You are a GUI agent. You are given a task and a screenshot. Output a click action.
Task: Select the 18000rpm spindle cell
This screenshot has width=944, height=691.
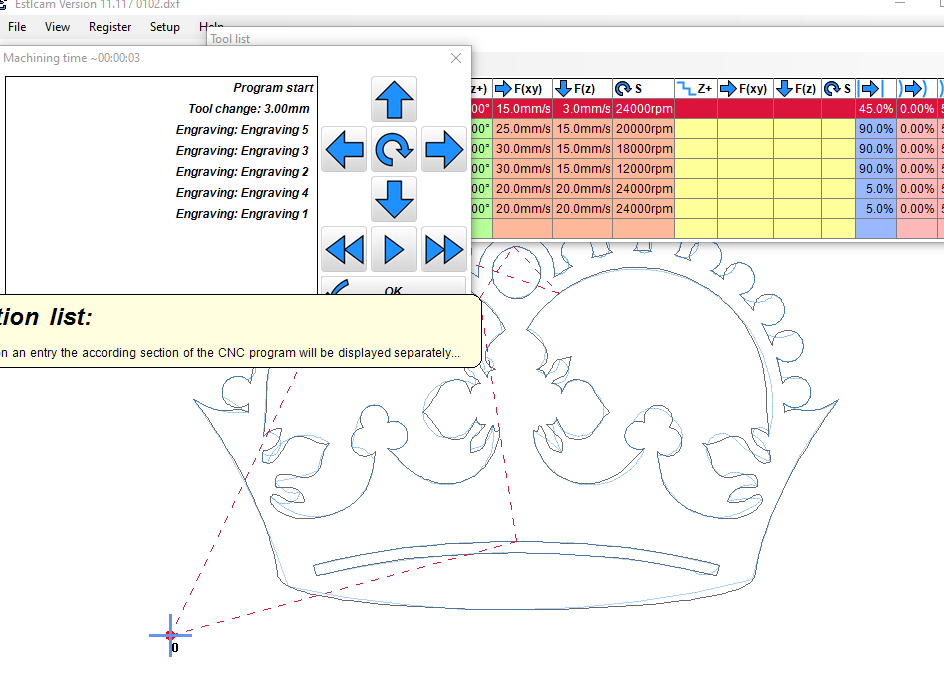click(643, 149)
